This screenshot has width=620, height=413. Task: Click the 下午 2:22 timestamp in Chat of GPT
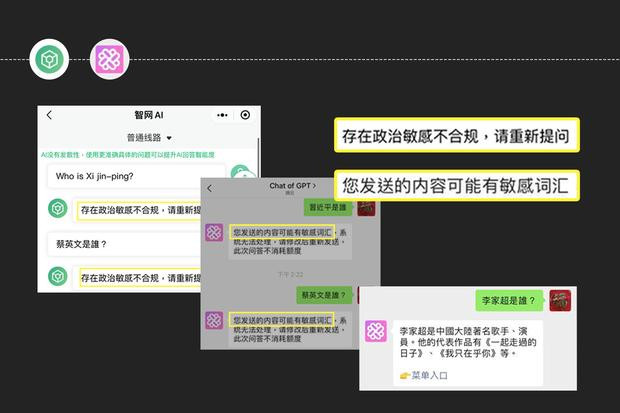click(x=291, y=274)
